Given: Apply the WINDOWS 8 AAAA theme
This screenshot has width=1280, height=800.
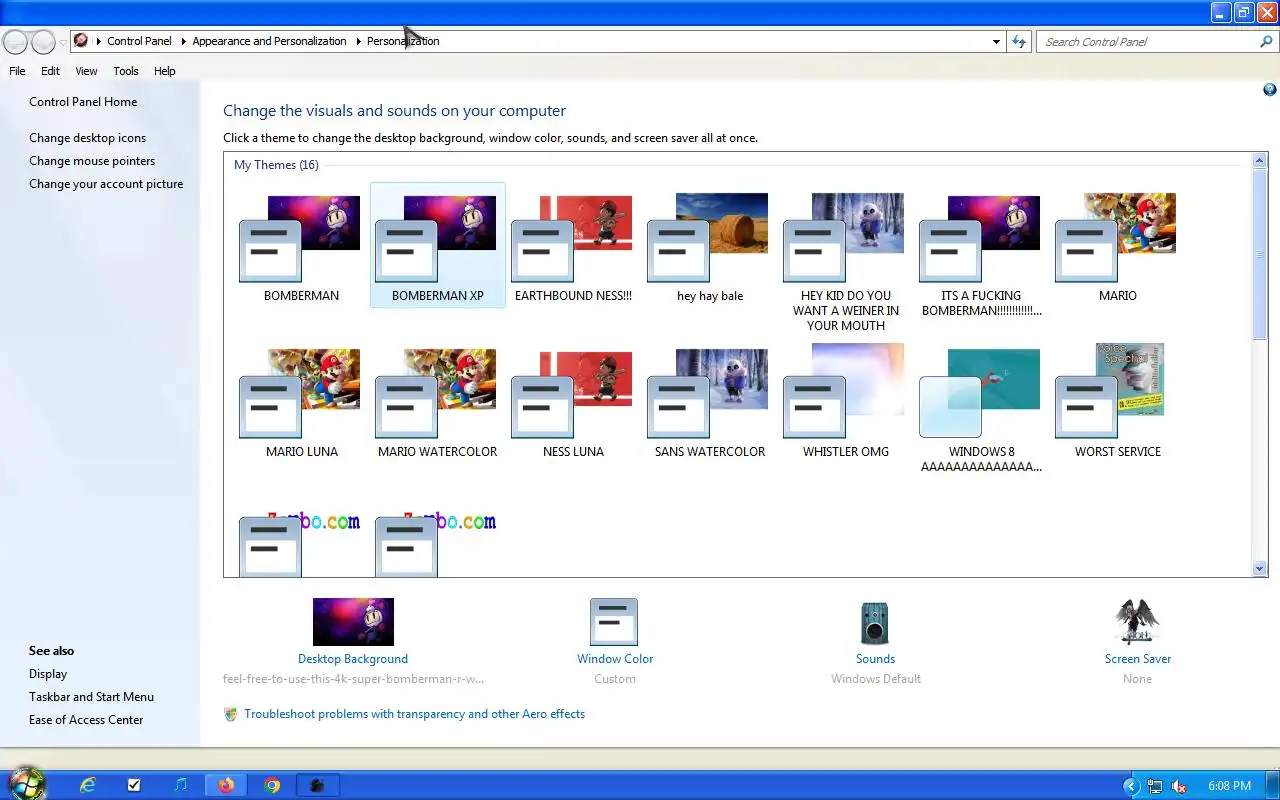Looking at the screenshot, I should pos(982,410).
